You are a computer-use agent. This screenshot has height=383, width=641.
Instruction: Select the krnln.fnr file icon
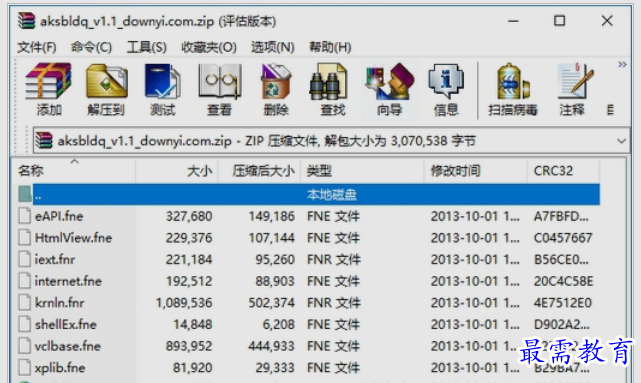(x=25, y=302)
